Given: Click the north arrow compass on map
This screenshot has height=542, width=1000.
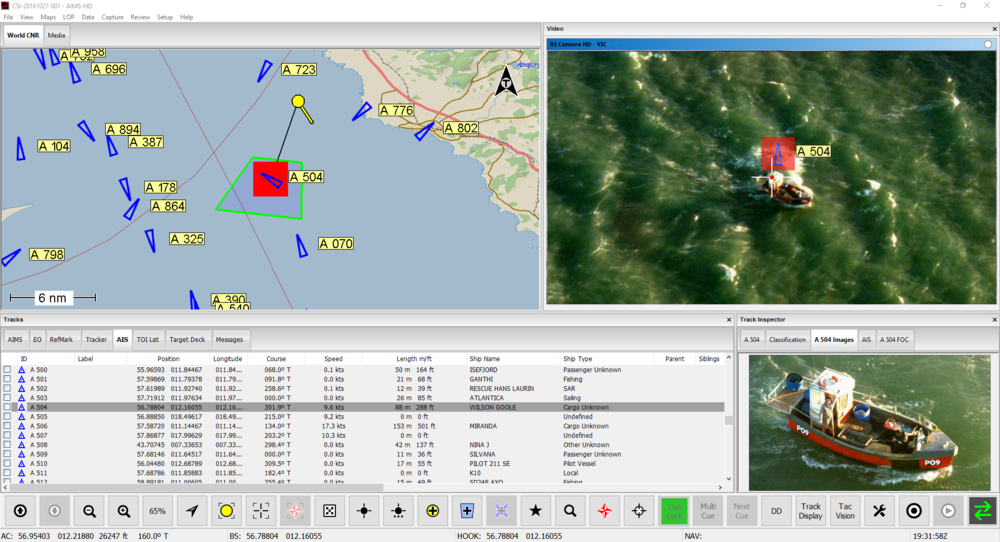Looking at the screenshot, I should 506,81.
